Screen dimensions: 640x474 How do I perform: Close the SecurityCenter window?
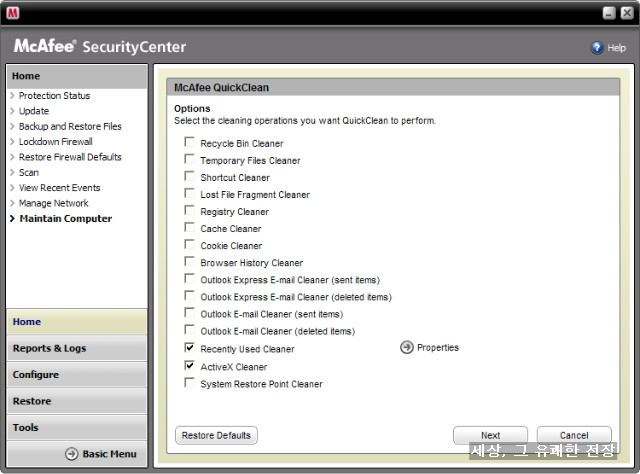[x=627, y=13]
